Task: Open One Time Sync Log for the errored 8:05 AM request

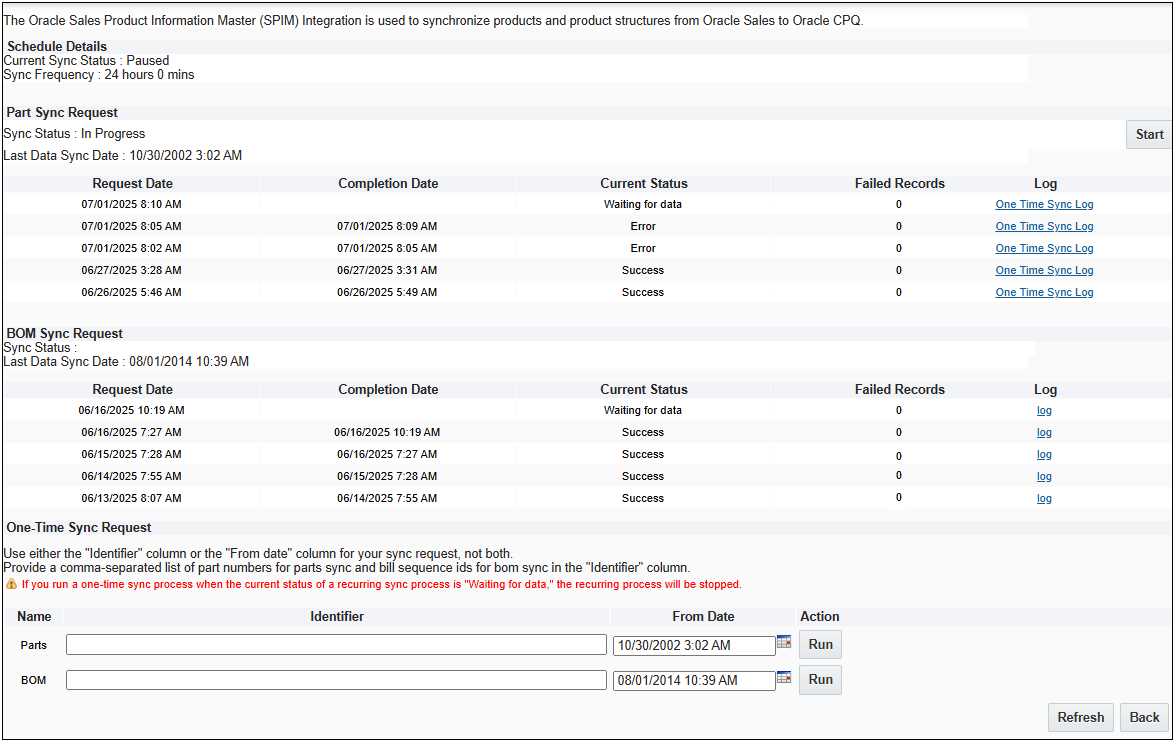Action: point(1044,226)
